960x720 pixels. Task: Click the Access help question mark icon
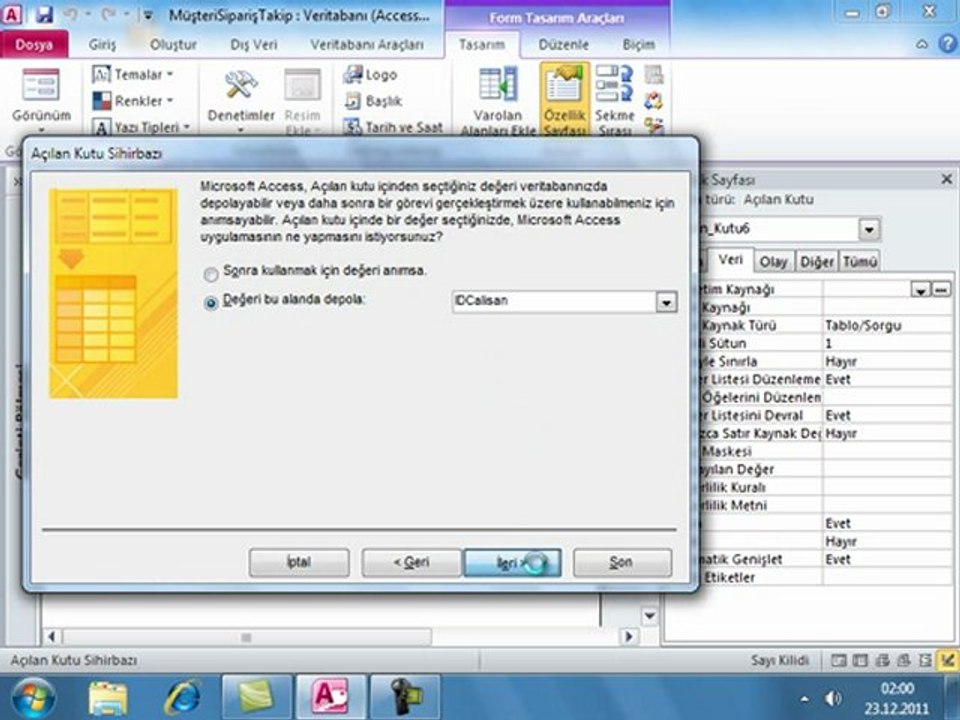(948, 44)
